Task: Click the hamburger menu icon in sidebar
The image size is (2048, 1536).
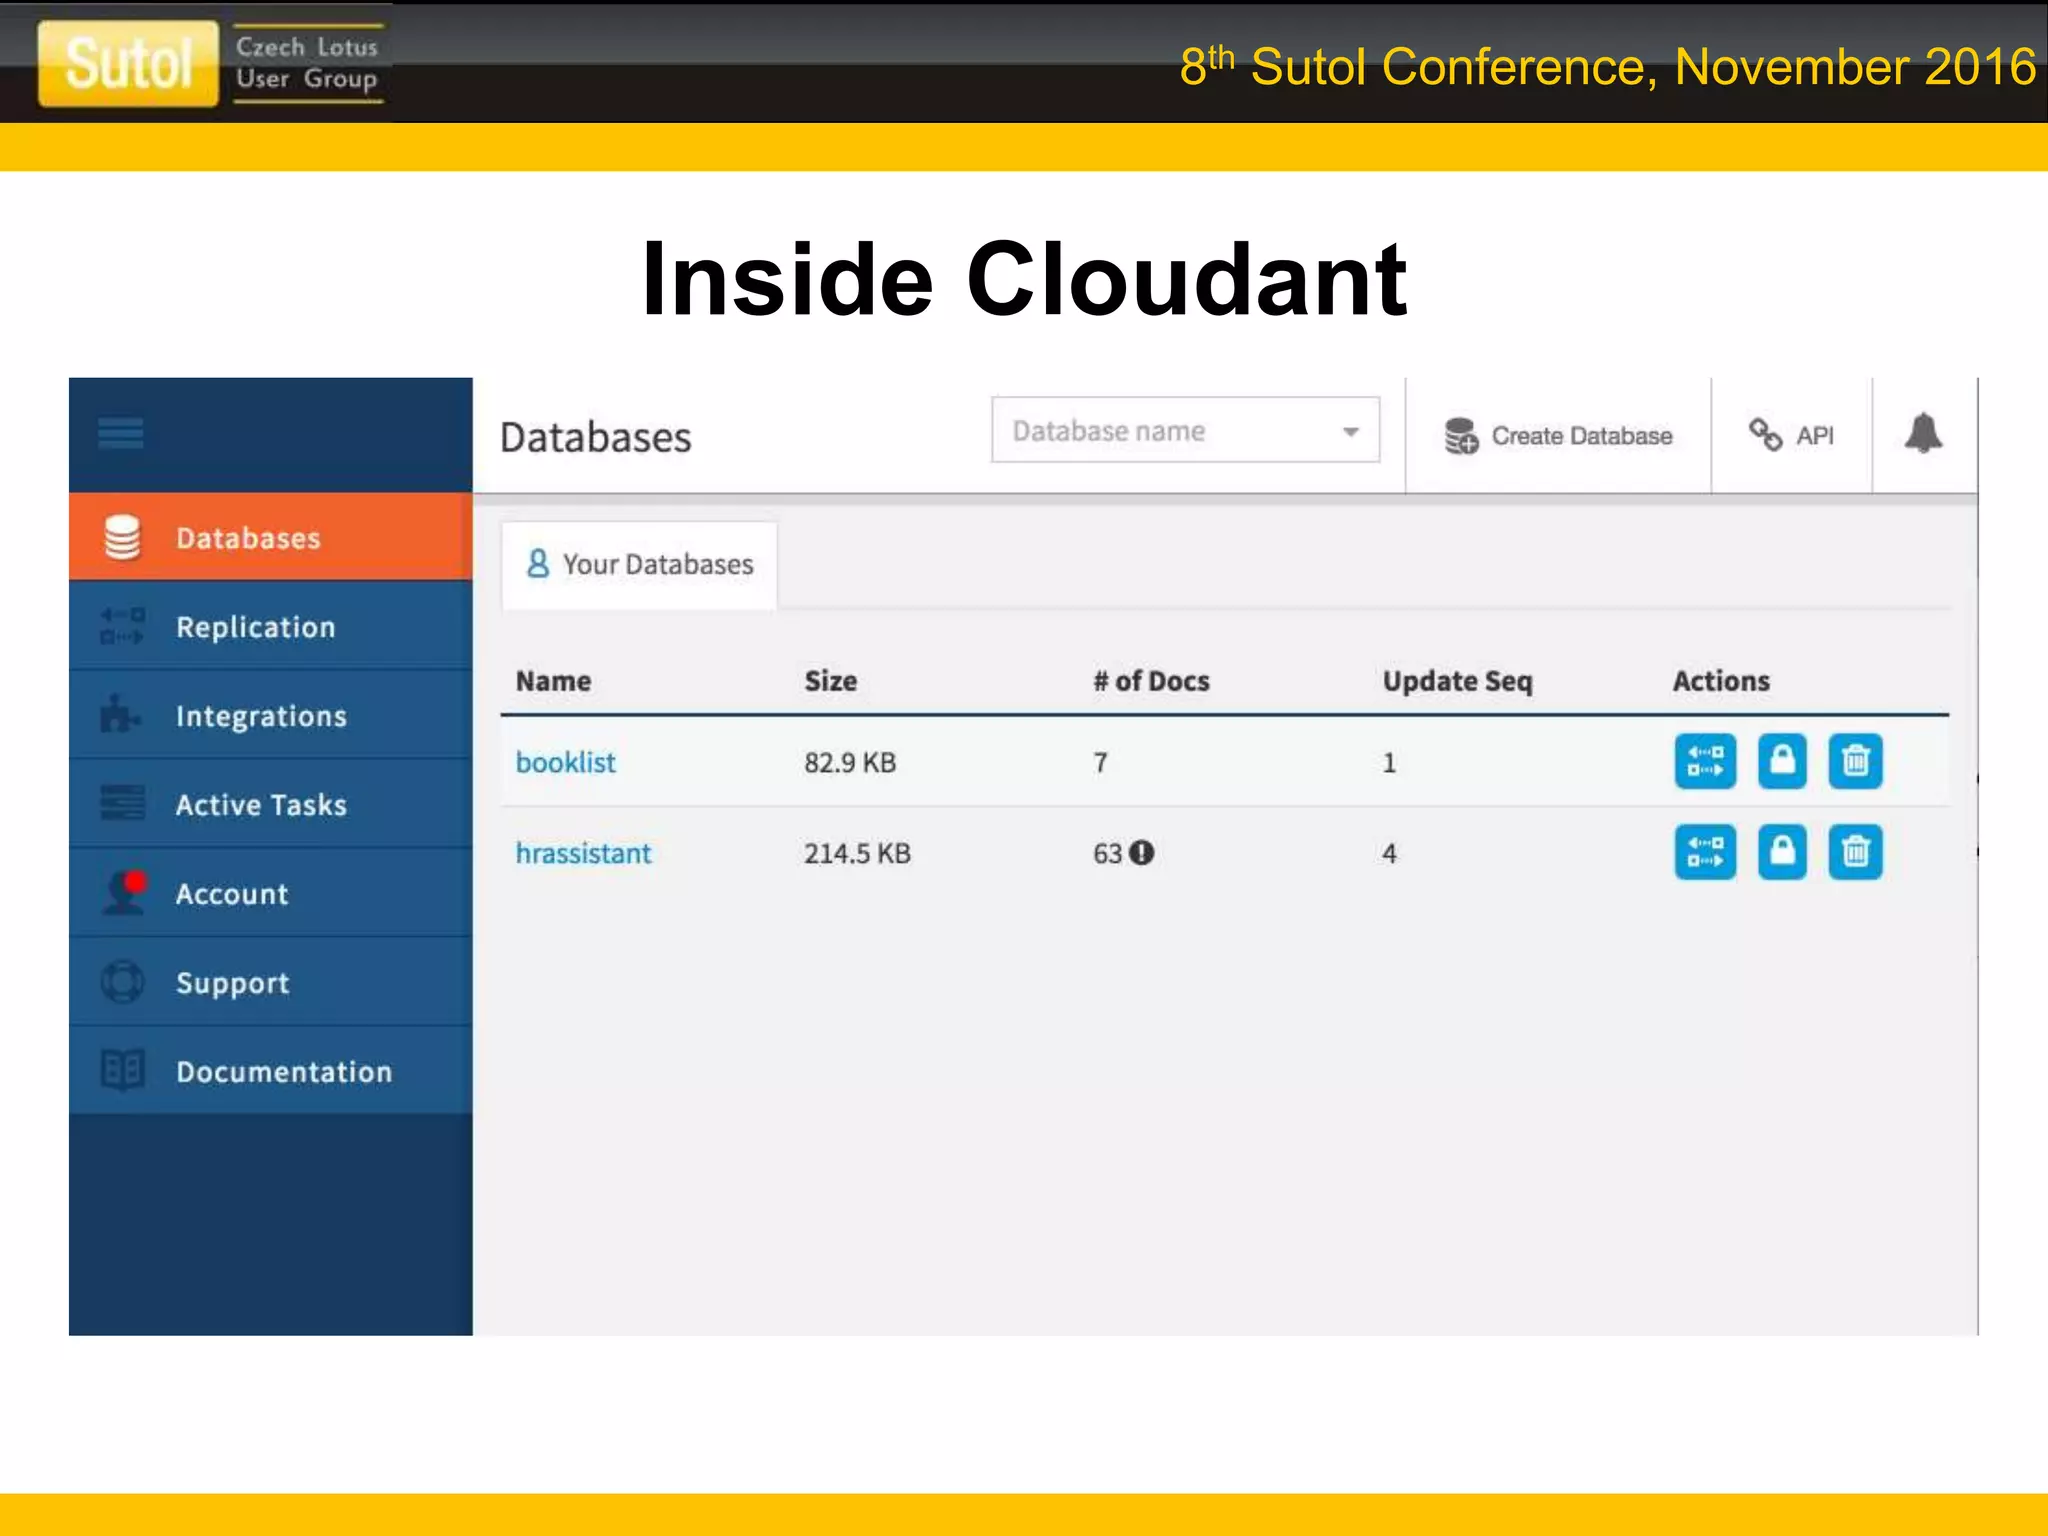Action: (121, 434)
